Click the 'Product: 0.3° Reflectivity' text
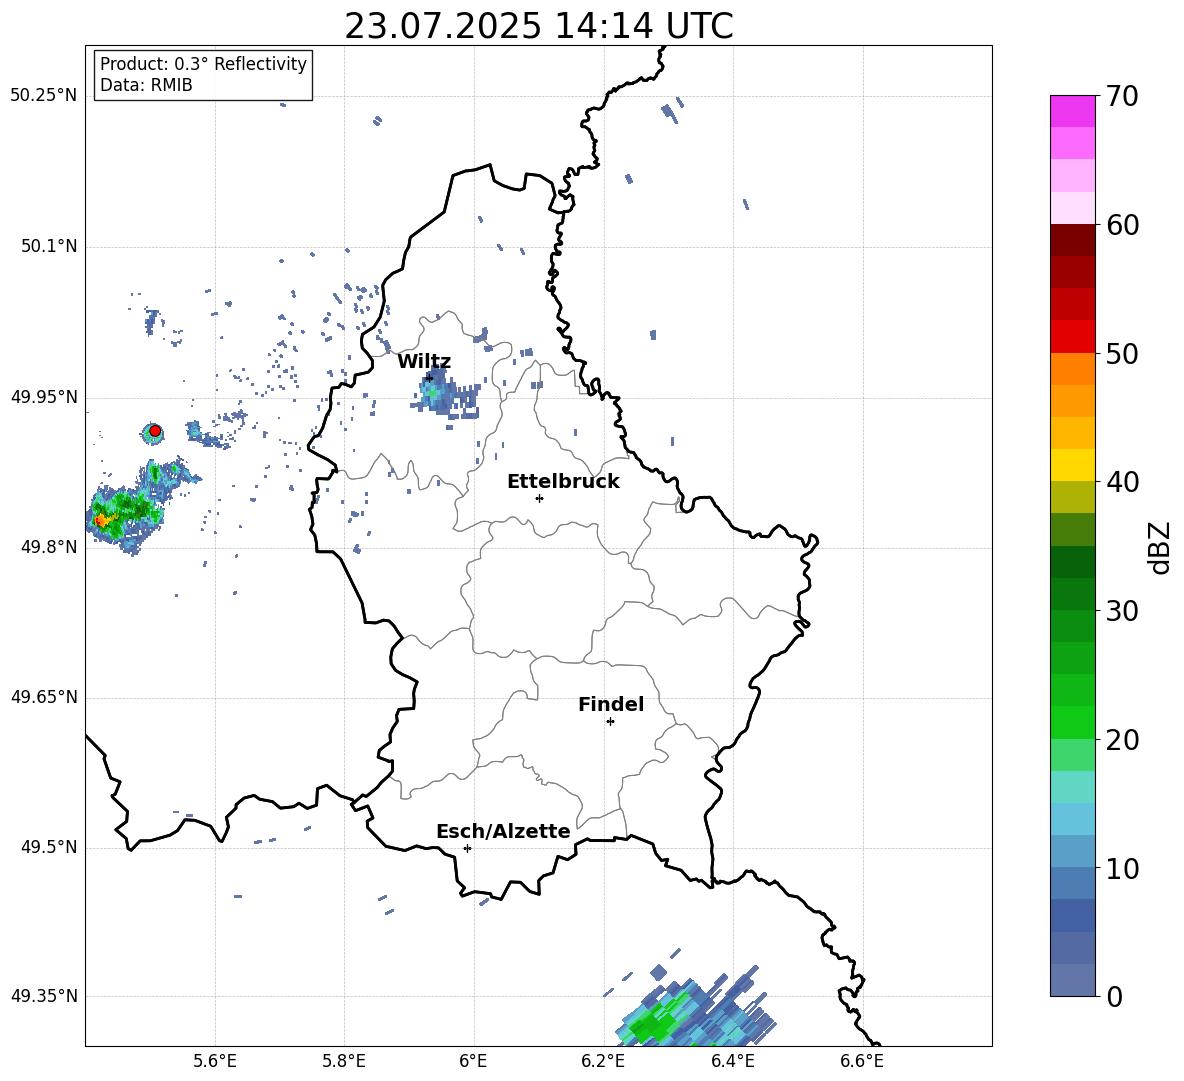Screen dimensions: 1184x1081 pos(203,64)
